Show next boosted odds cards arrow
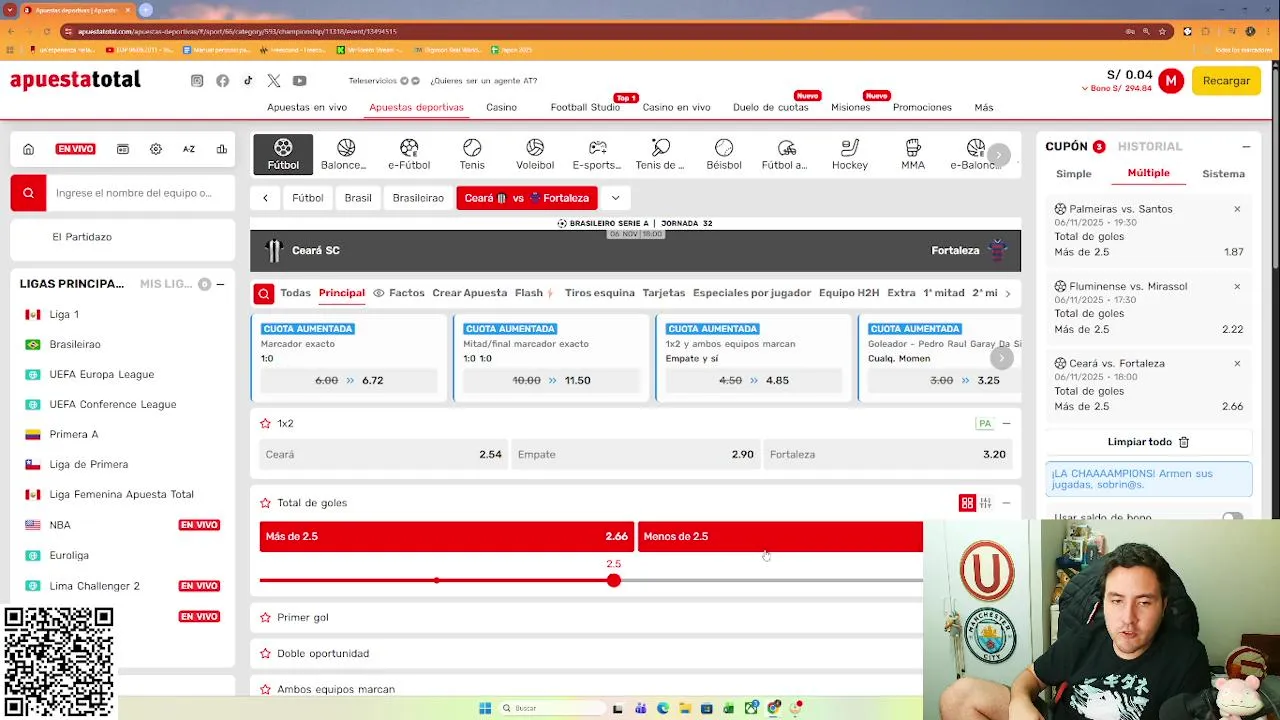The image size is (1280, 720). 1001,358
